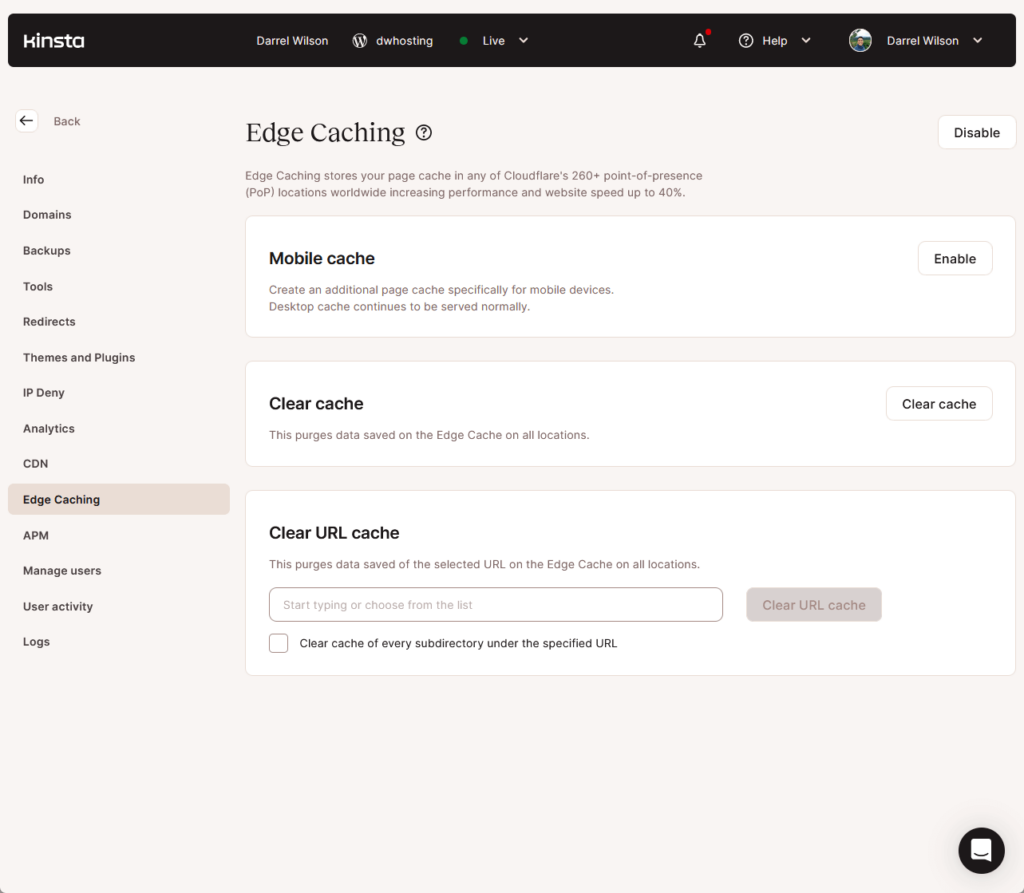Click Darrel Wilson's profile avatar
1024x893 pixels.
860,41
